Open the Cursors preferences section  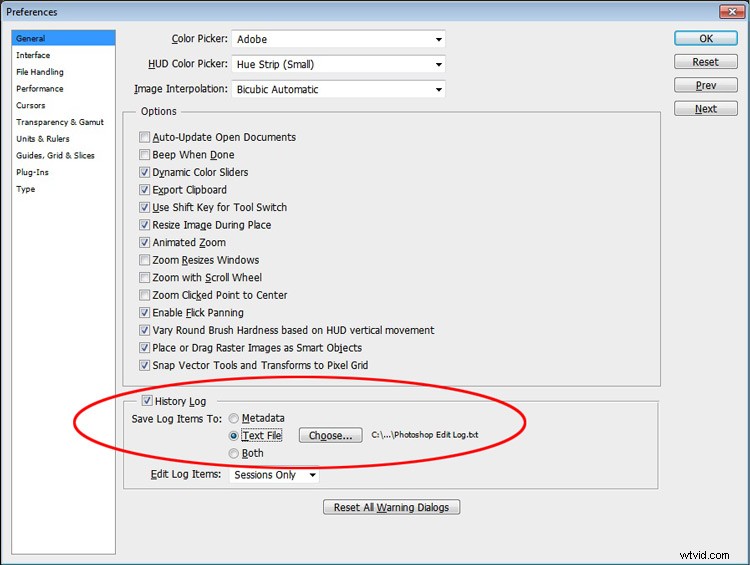tap(31, 105)
